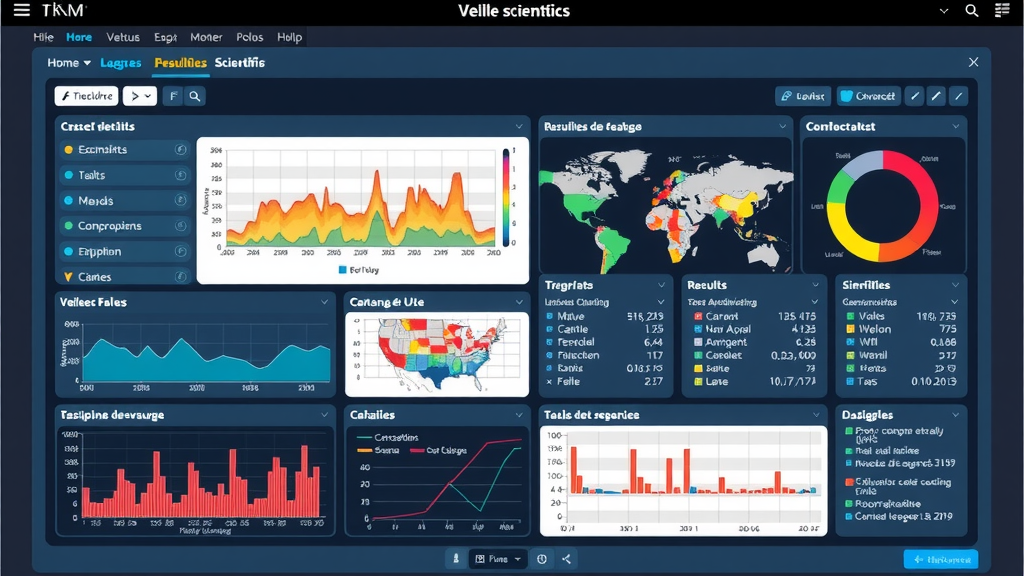The image size is (1024, 576).
Task: Toggle the Meads item's blue dot
Action: click(69, 201)
